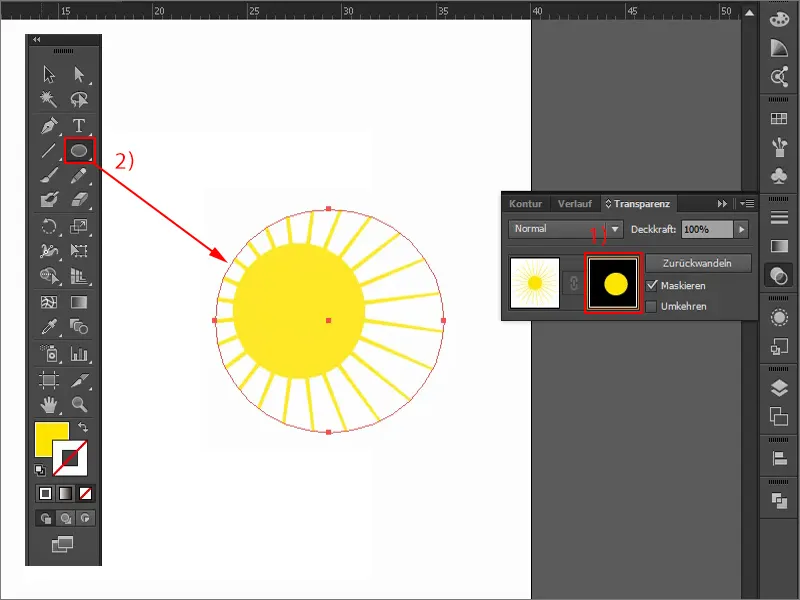800x600 pixels.
Task: Select the Gradient tool in toolbox
Action: [79, 302]
